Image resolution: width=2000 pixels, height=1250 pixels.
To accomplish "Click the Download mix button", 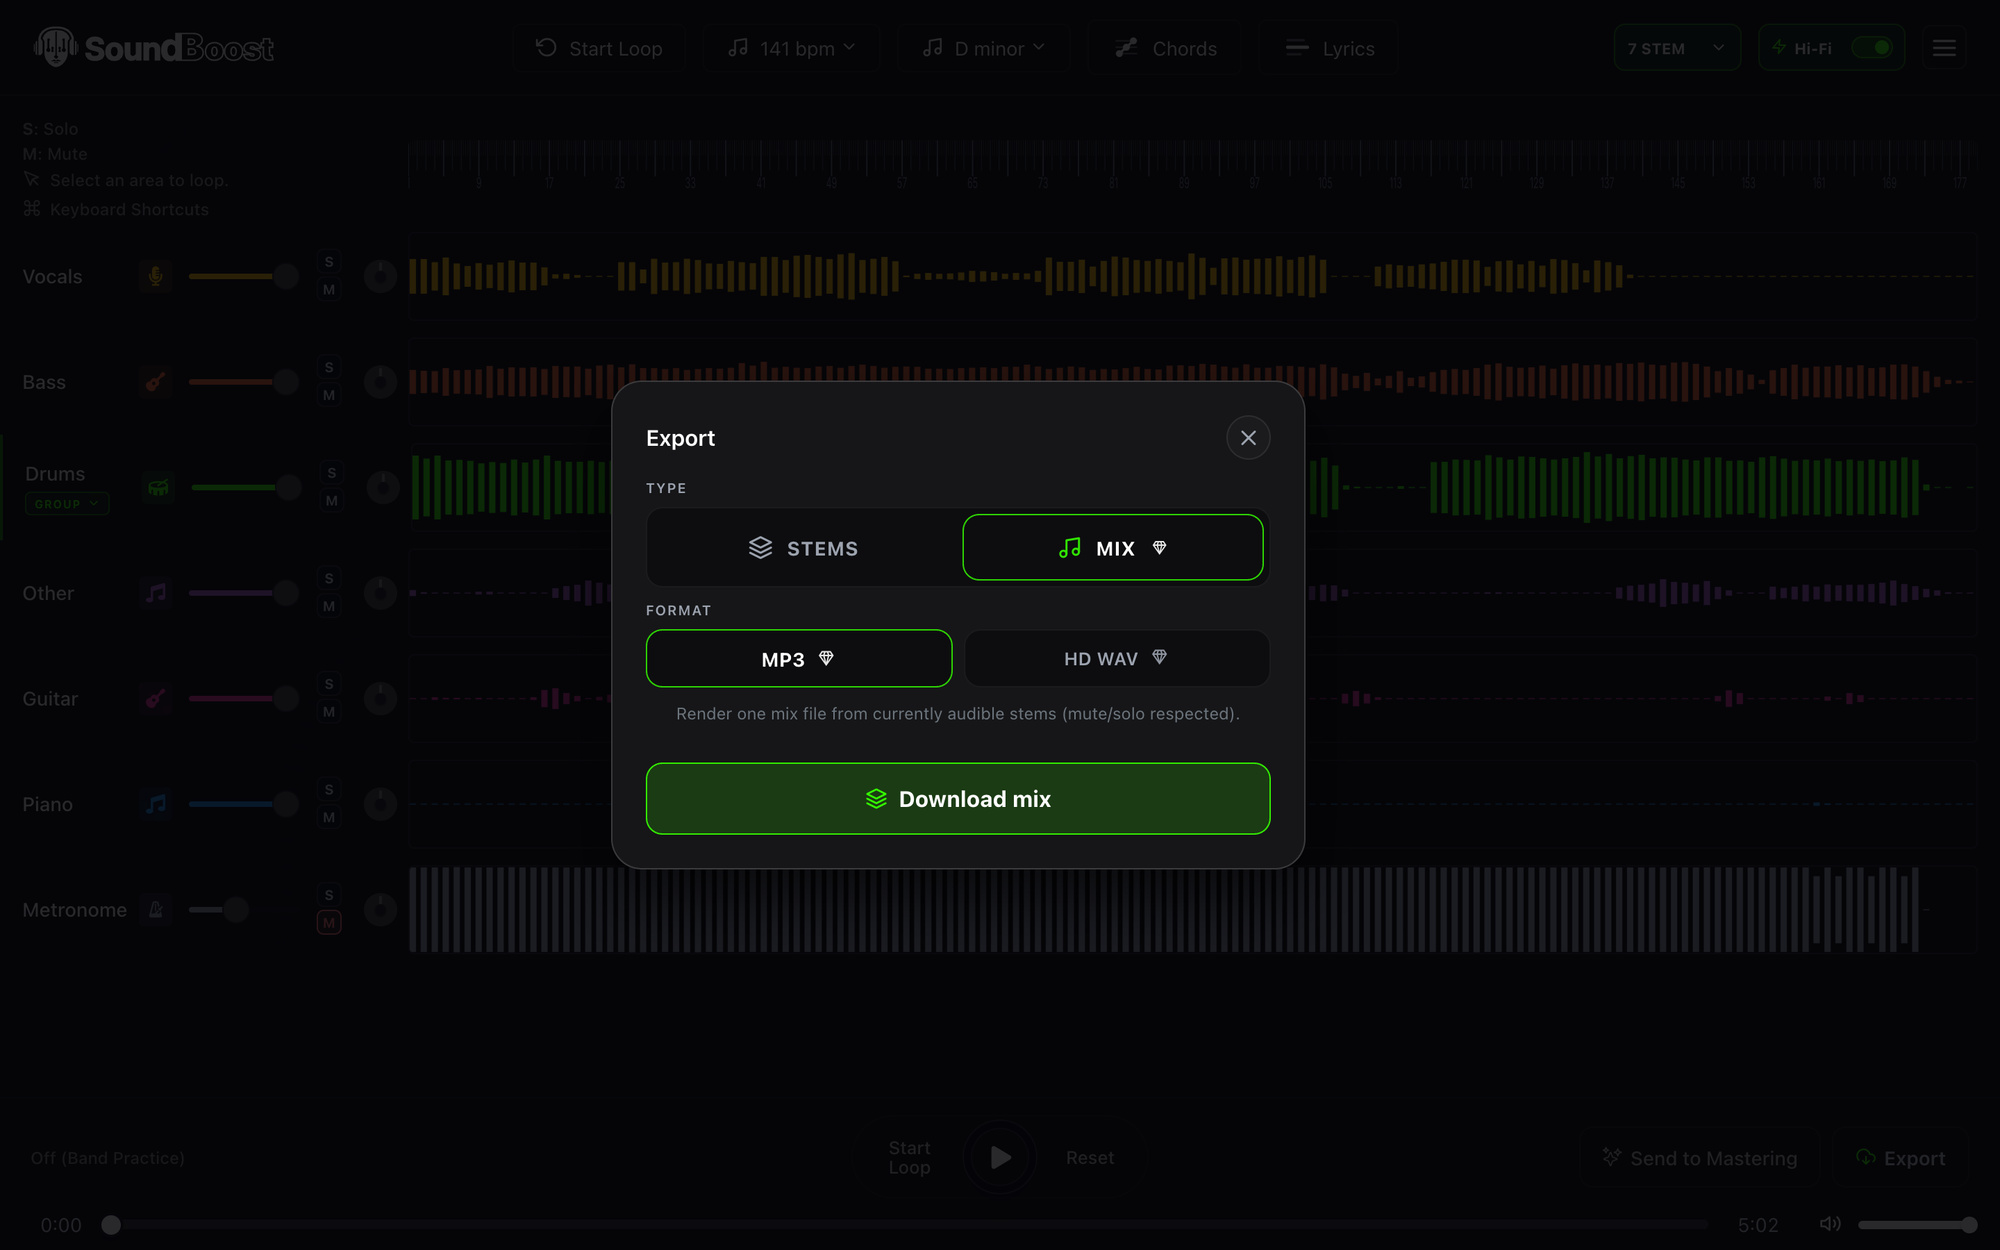I will pos(958,798).
